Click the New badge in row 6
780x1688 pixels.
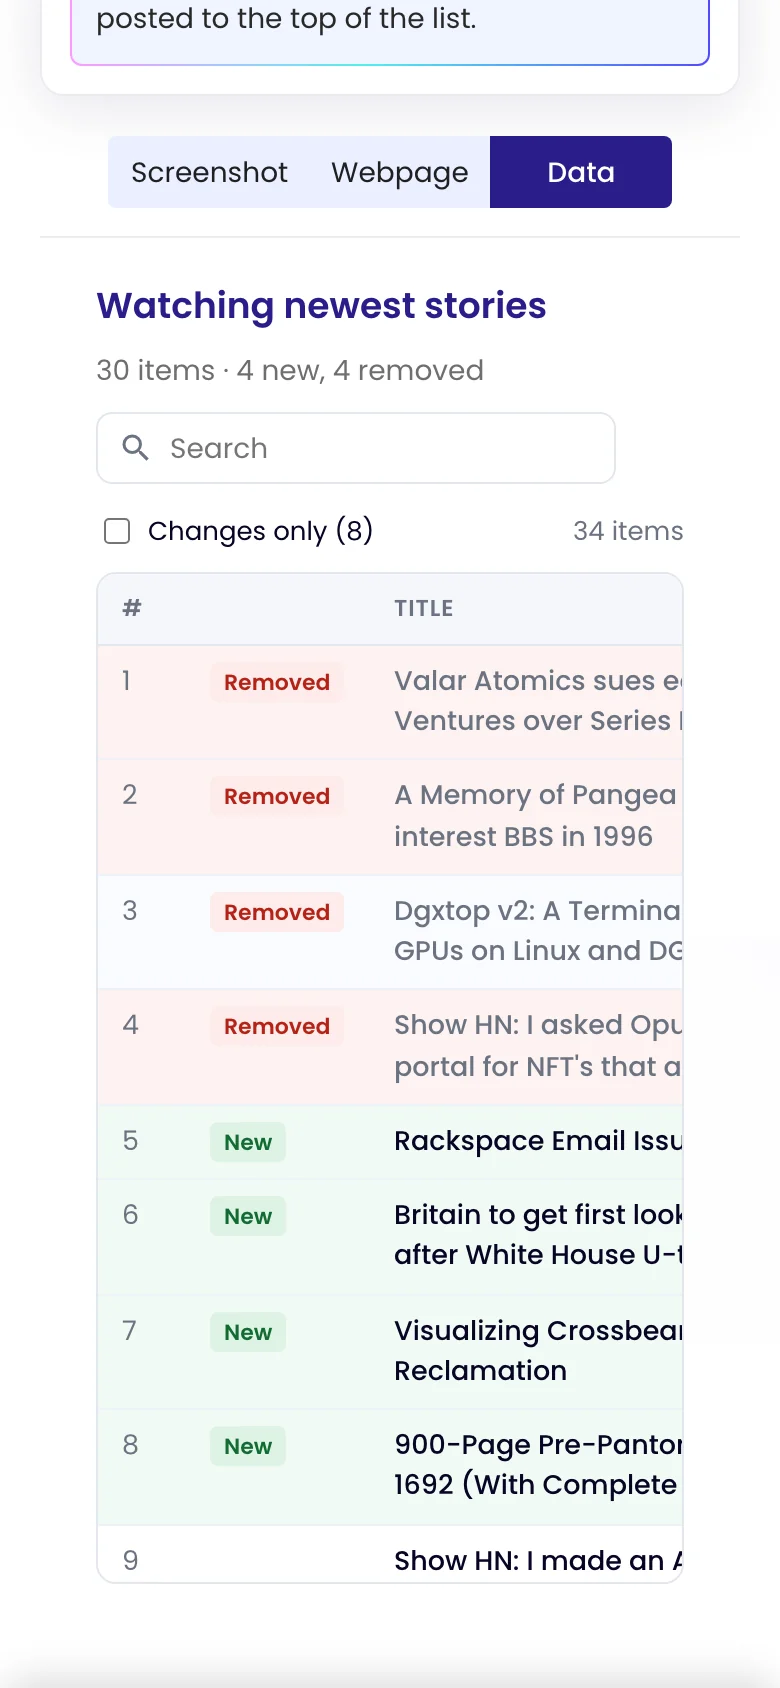tap(248, 1216)
